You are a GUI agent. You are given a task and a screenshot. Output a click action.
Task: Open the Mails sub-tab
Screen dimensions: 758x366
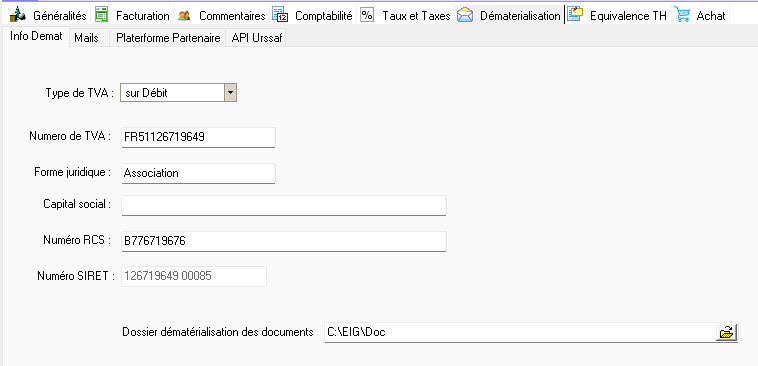(x=89, y=38)
